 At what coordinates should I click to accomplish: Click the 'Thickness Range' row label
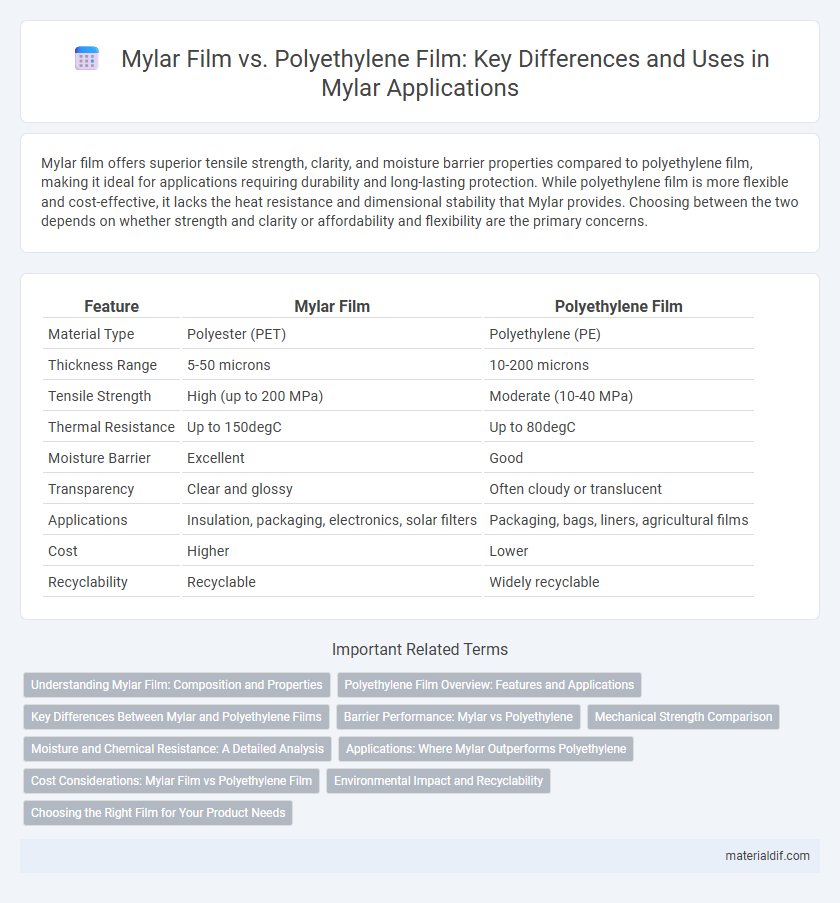(102, 365)
